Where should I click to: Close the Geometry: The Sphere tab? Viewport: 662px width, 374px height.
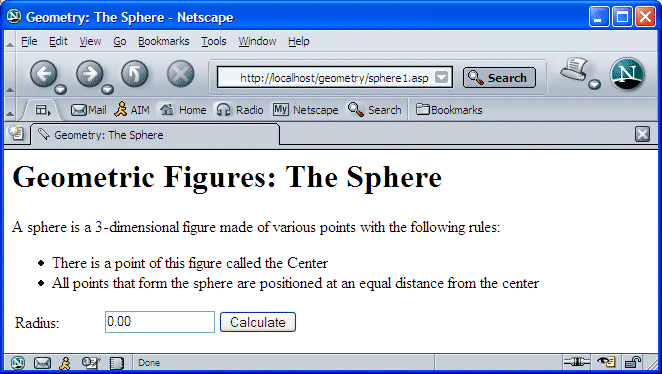tap(642, 135)
